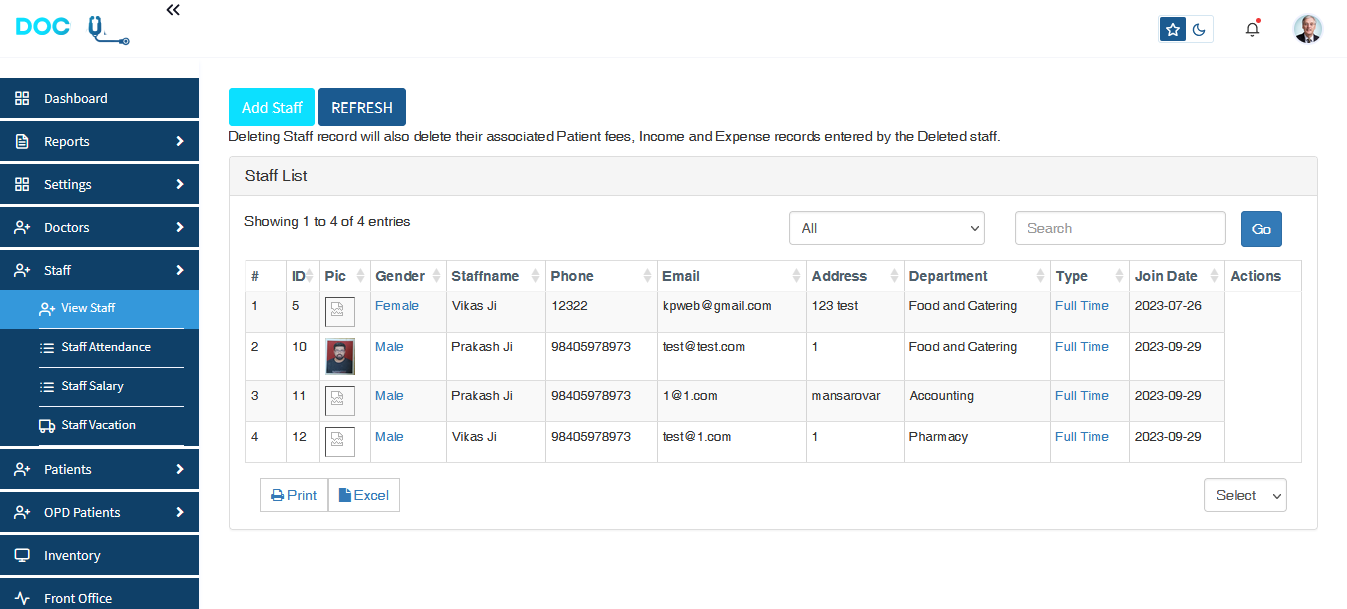Click the Patients person-plus icon
The width and height of the screenshot is (1347, 609).
coord(22,470)
